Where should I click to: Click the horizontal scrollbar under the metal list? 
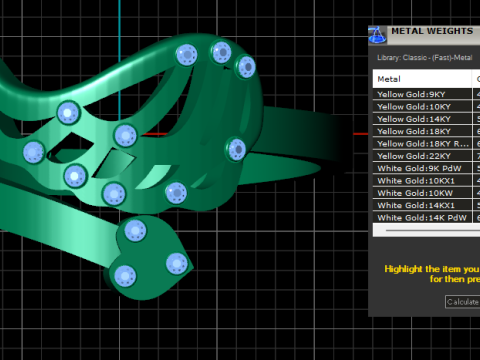pos(427,230)
